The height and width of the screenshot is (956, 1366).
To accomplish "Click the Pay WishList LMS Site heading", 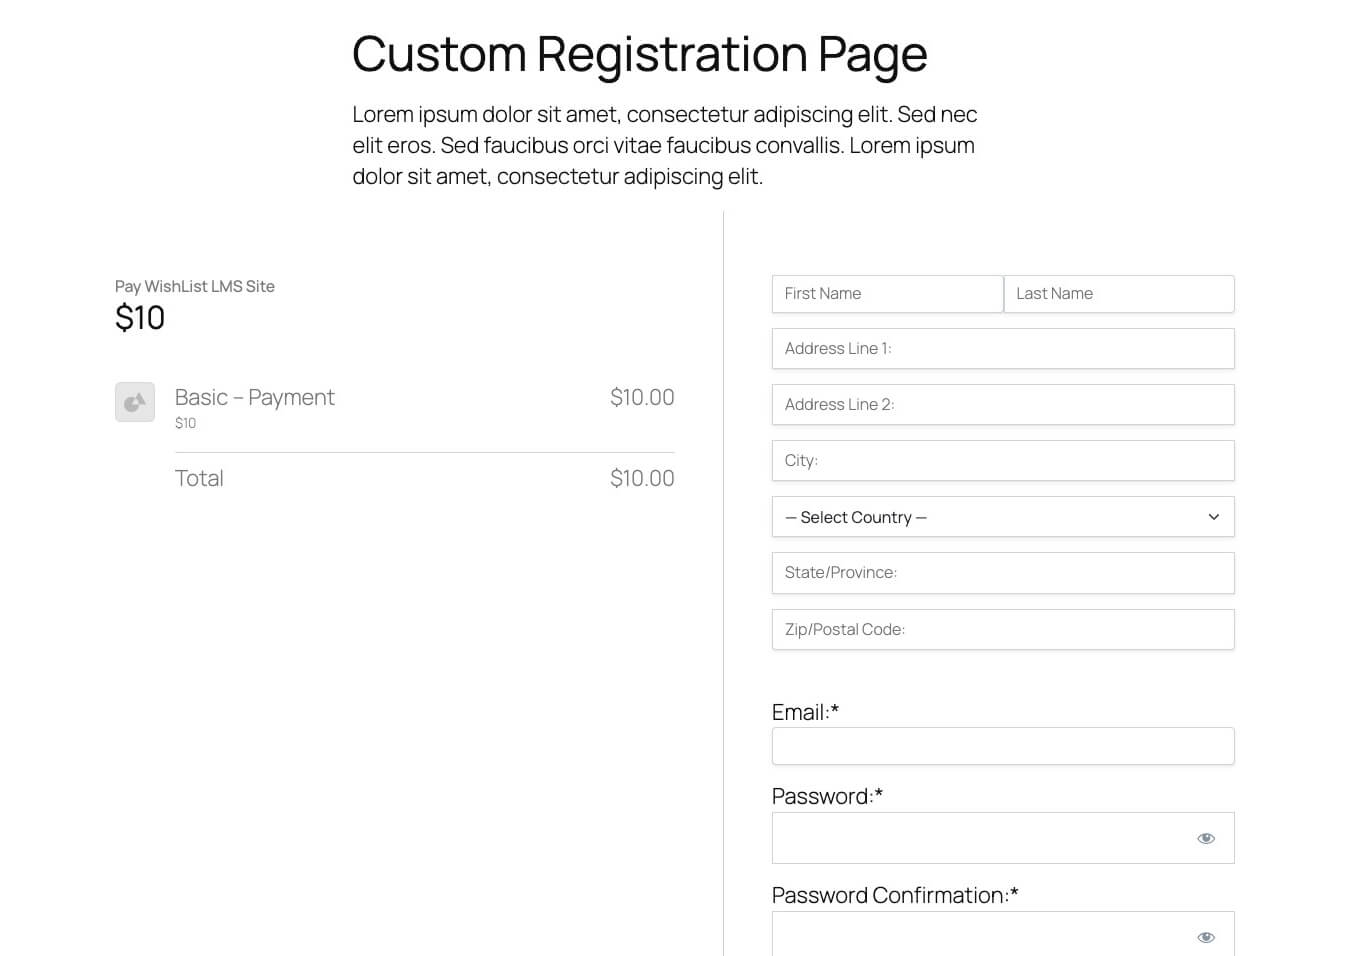I will coord(194,286).
